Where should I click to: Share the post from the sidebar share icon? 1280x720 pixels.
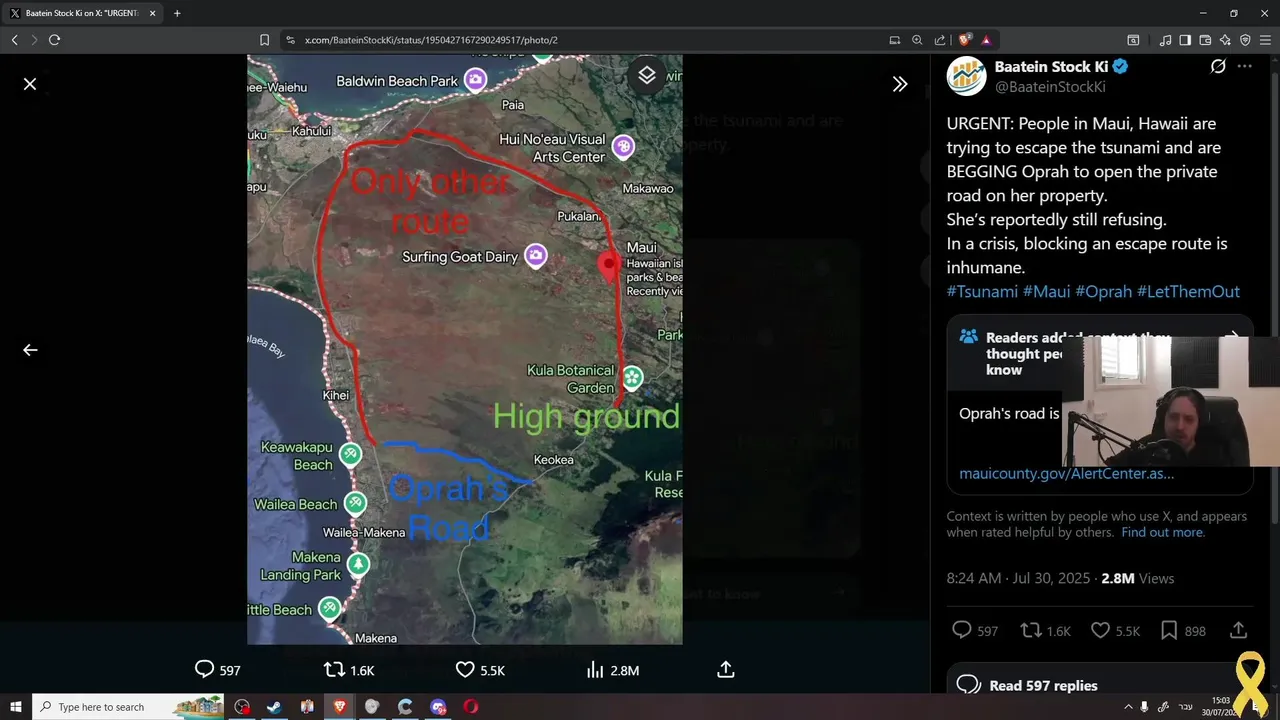pos(1238,630)
